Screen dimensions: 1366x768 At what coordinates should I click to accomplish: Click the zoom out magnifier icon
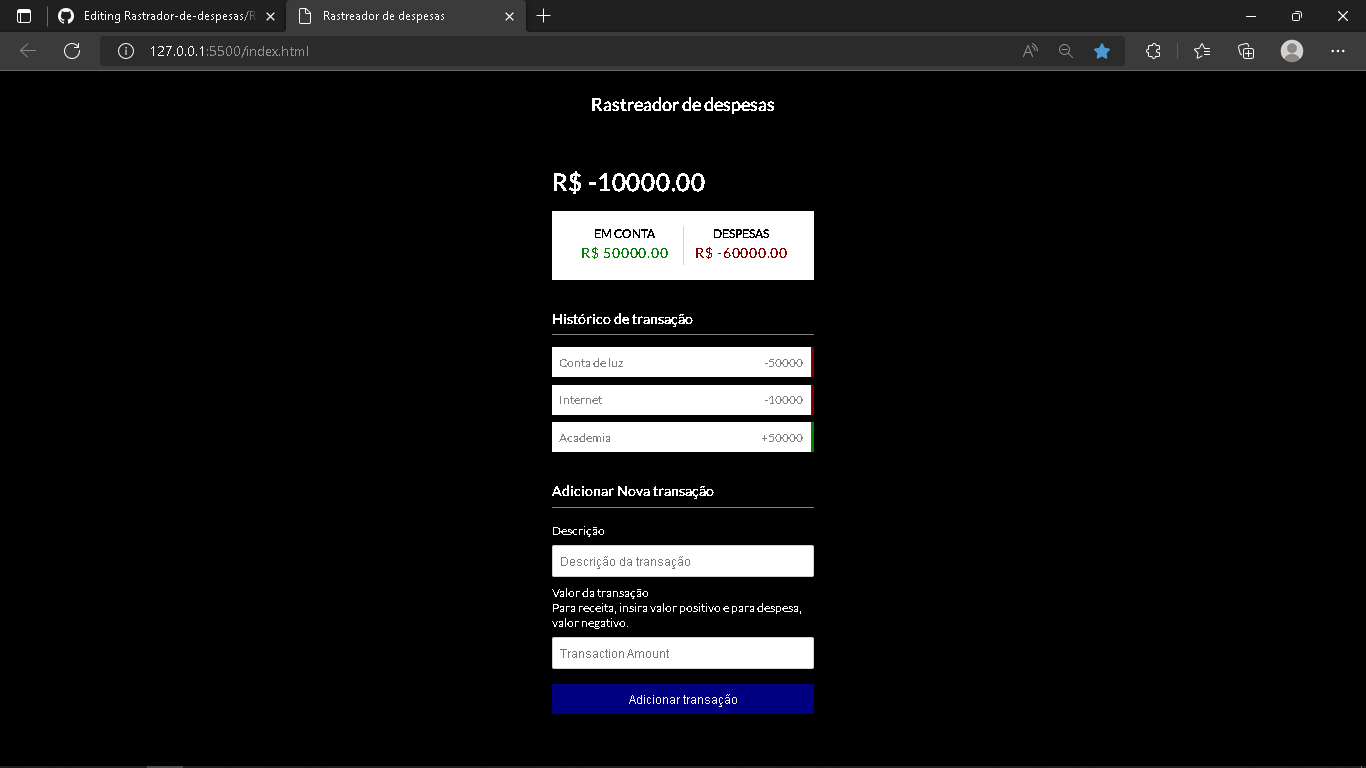point(1066,50)
